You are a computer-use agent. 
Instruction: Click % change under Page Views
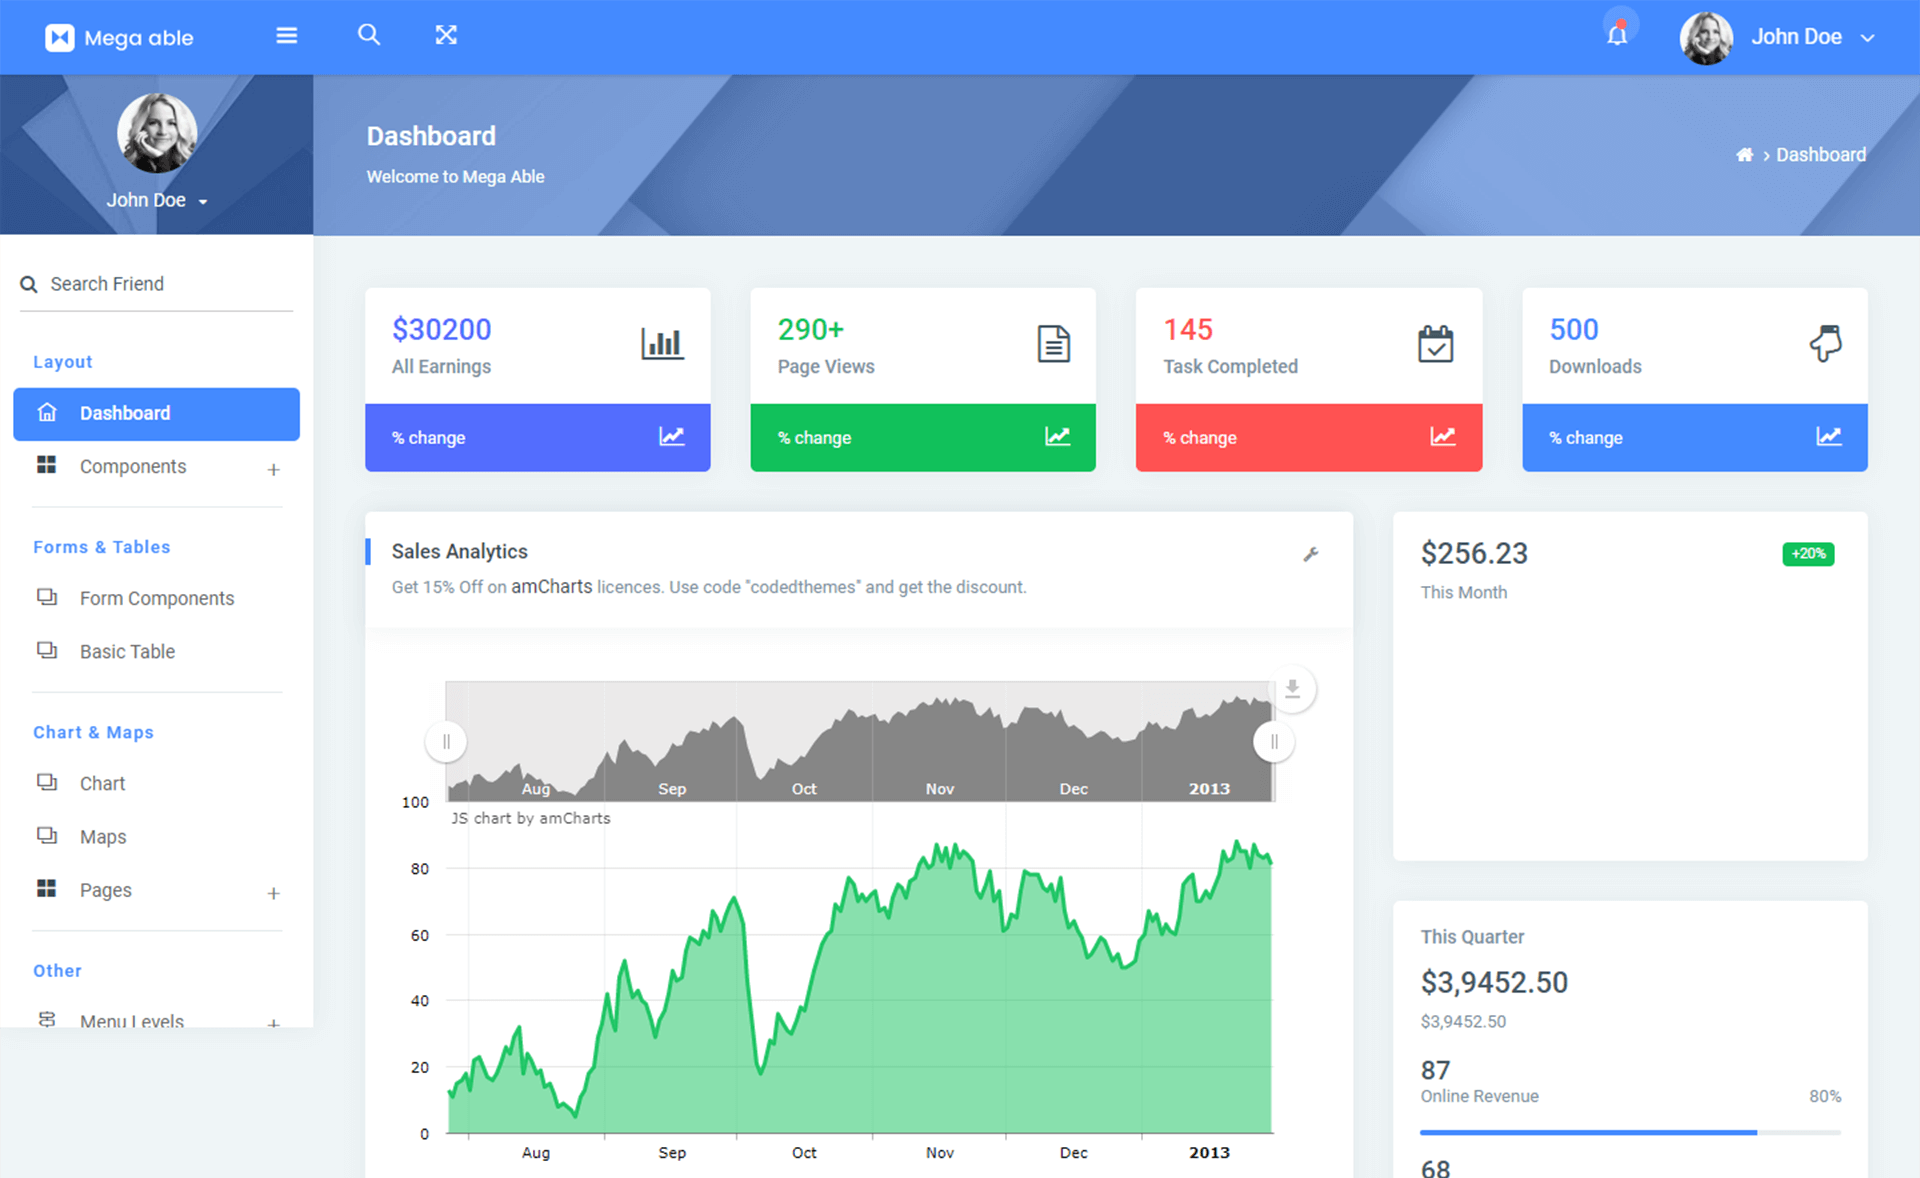pyautogui.click(x=814, y=438)
